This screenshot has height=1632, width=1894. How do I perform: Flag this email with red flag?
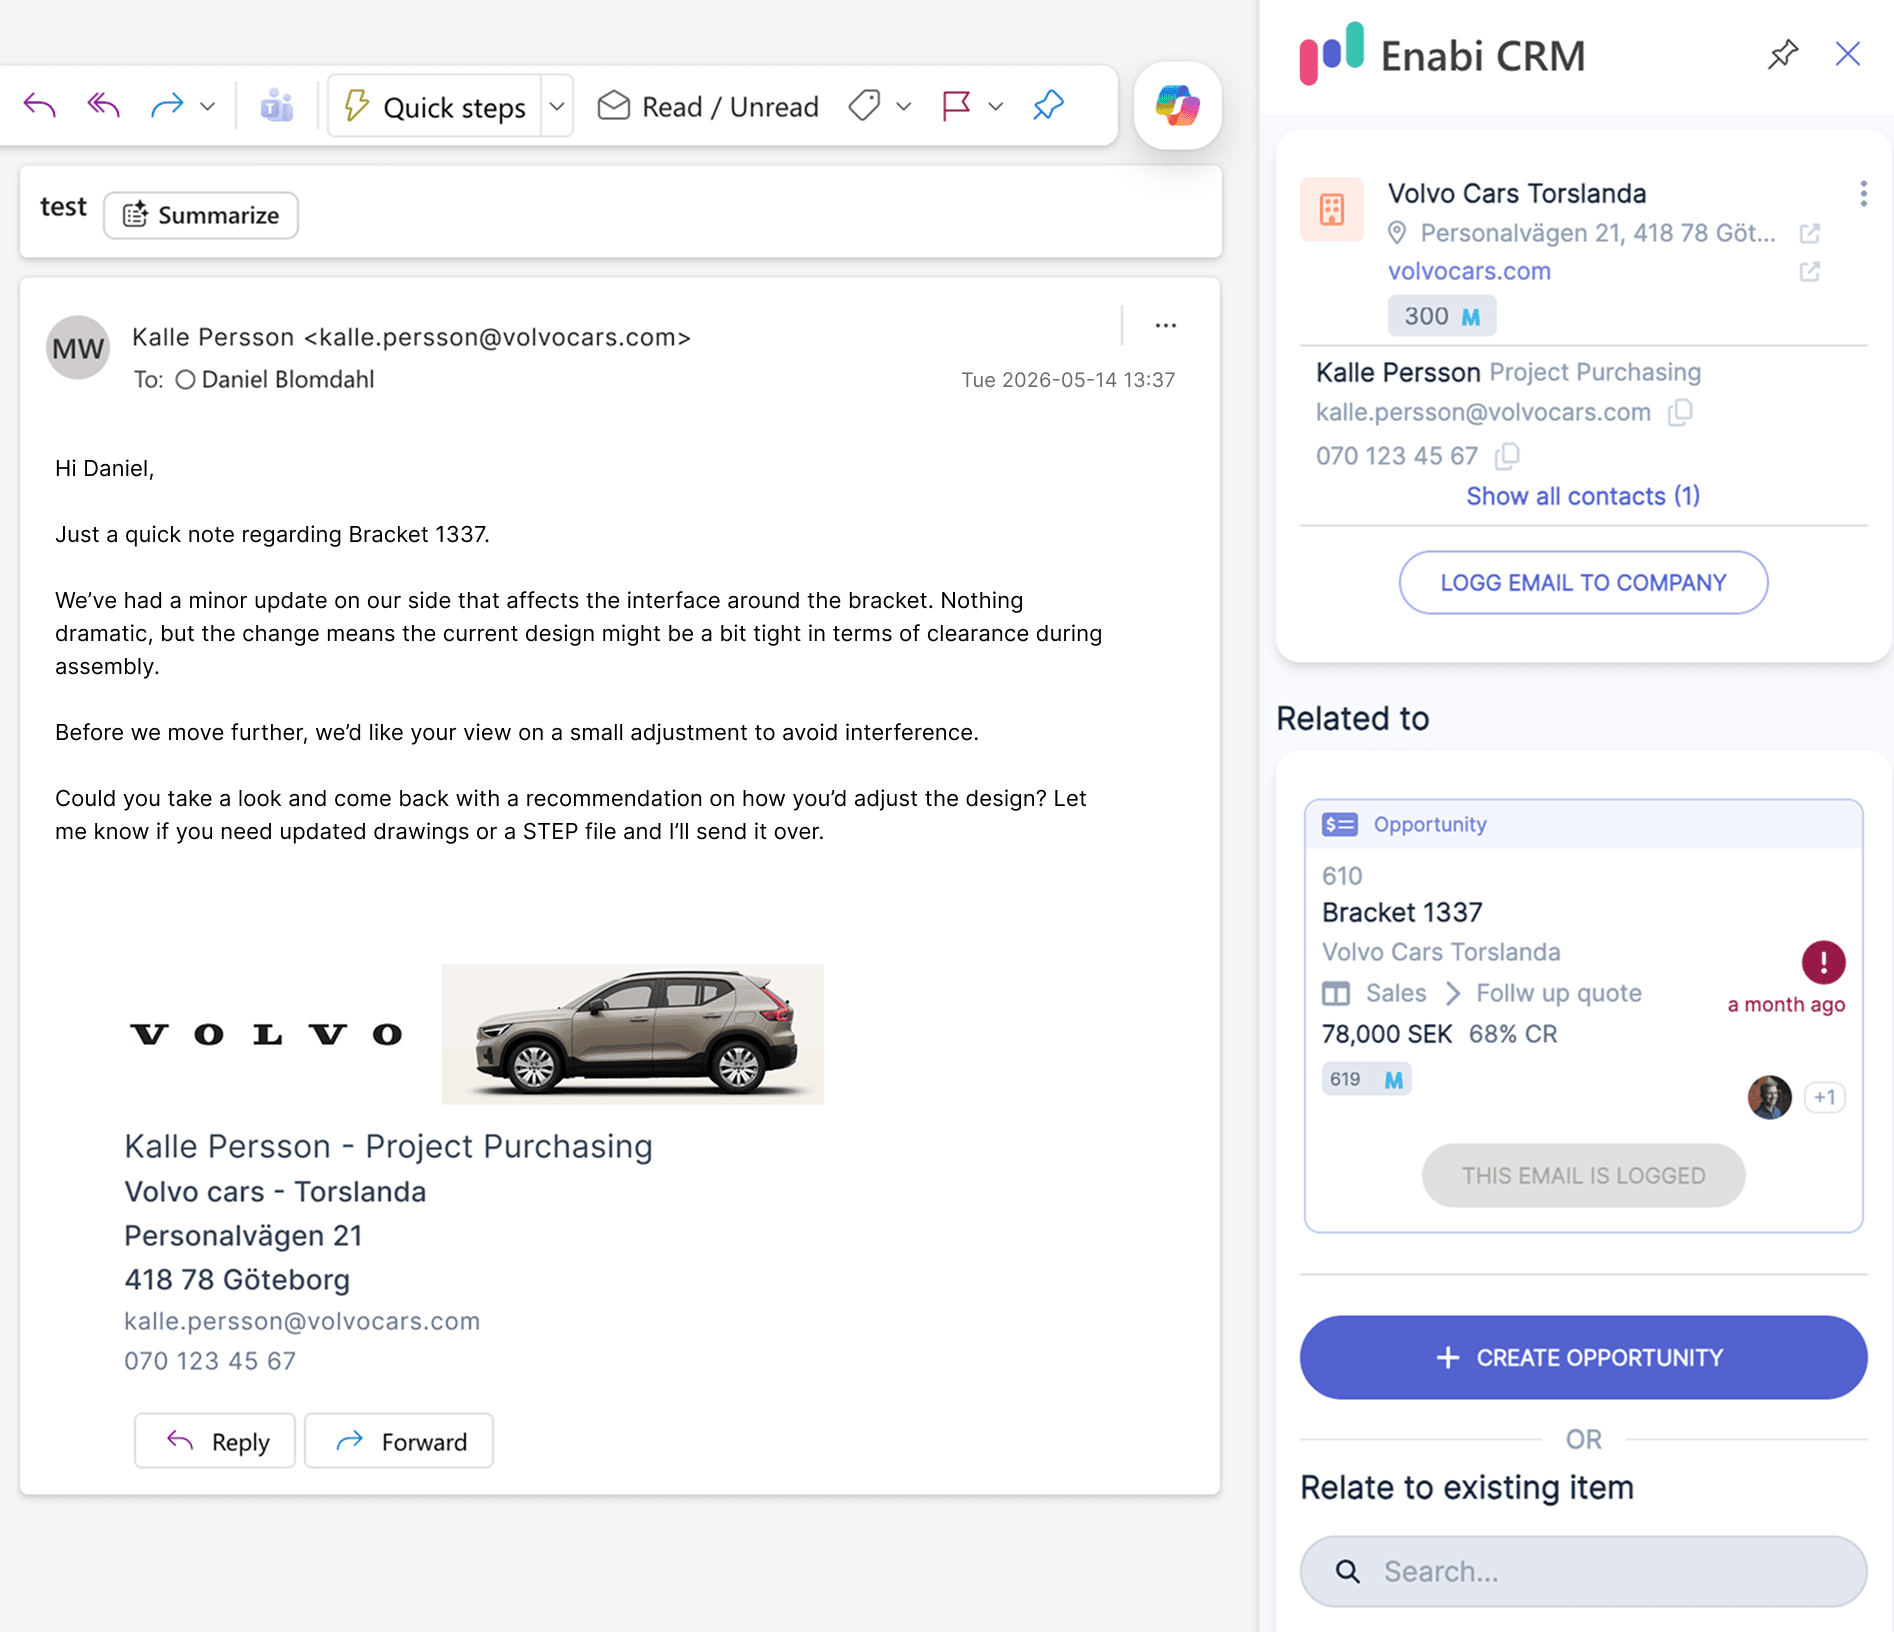[x=956, y=105]
